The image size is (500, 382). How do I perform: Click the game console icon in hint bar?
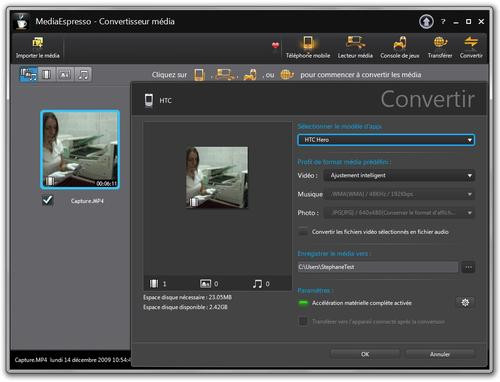(x=250, y=75)
